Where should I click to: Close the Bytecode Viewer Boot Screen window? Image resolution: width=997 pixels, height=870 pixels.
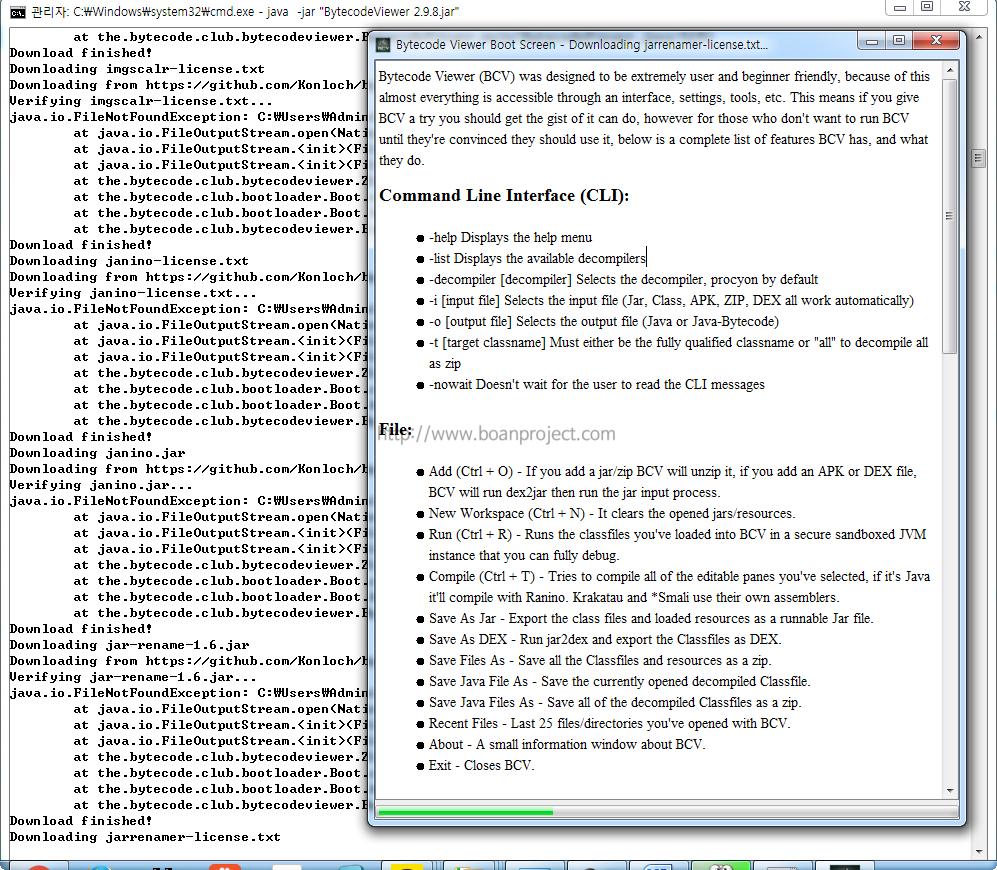click(936, 41)
